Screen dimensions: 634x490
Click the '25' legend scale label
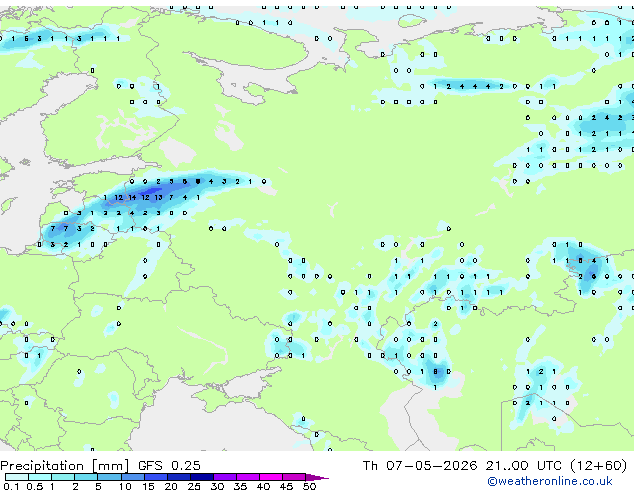point(194,486)
